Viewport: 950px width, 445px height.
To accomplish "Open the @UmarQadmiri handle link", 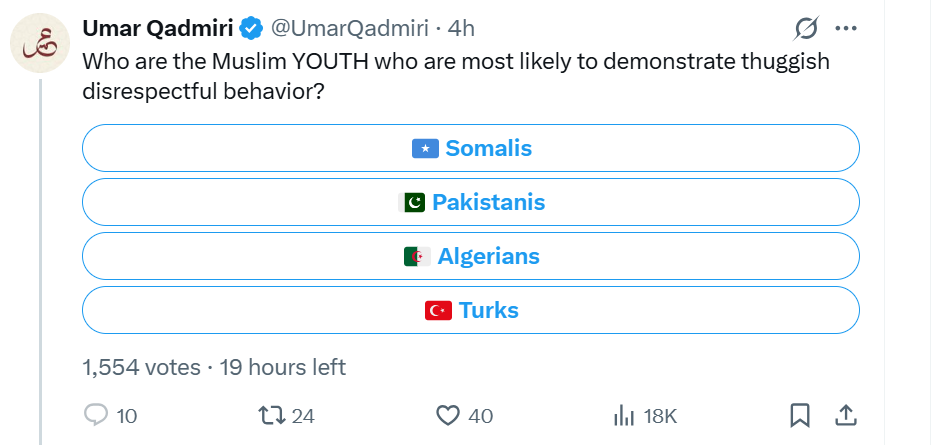I will click(x=349, y=28).
